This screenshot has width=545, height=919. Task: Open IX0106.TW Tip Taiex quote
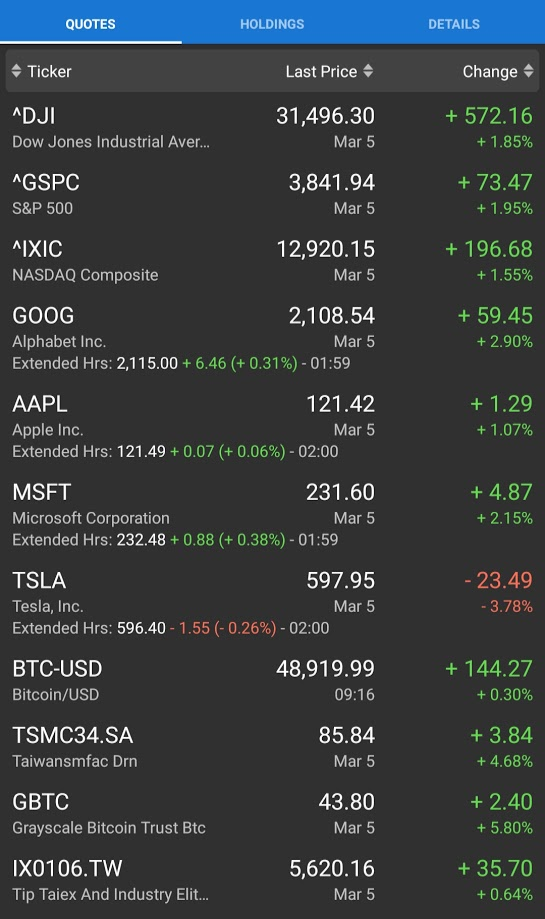[272, 880]
